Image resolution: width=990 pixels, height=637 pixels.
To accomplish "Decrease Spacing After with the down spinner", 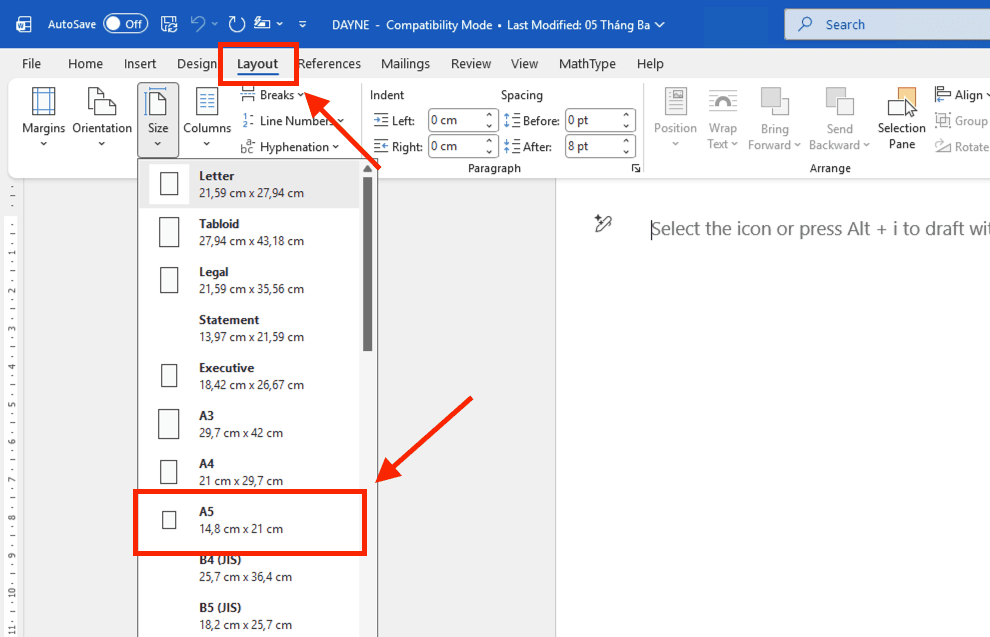I will 626,152.
